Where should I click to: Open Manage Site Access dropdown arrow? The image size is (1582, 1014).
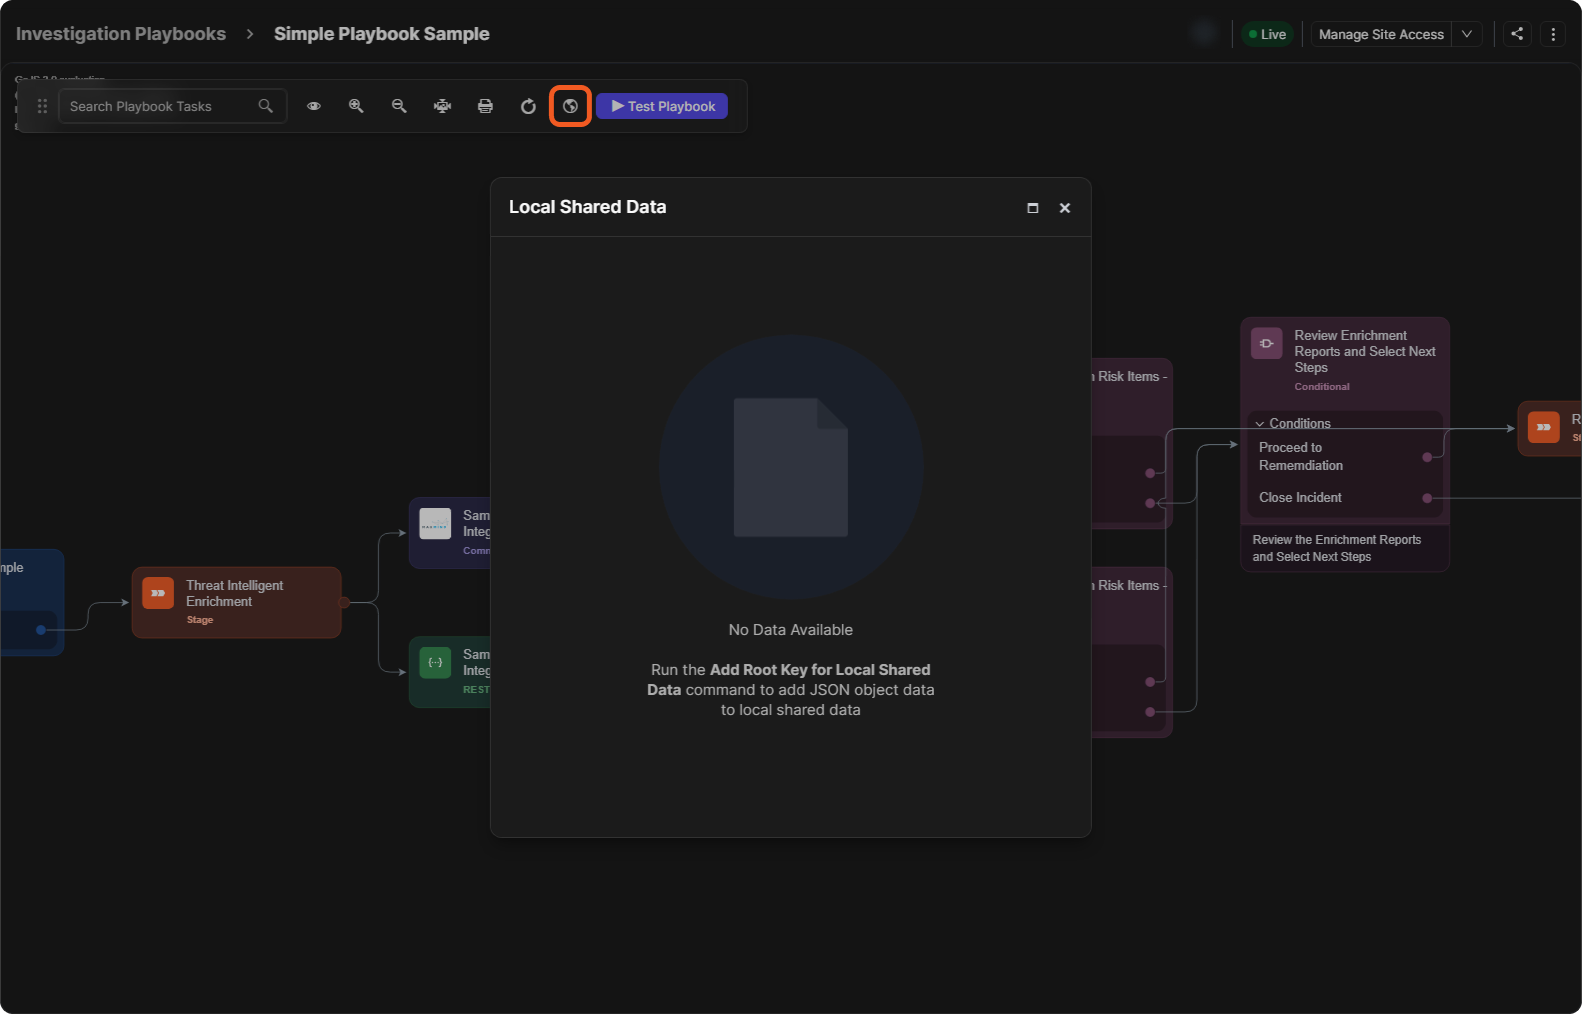[x=1467, y=34]
